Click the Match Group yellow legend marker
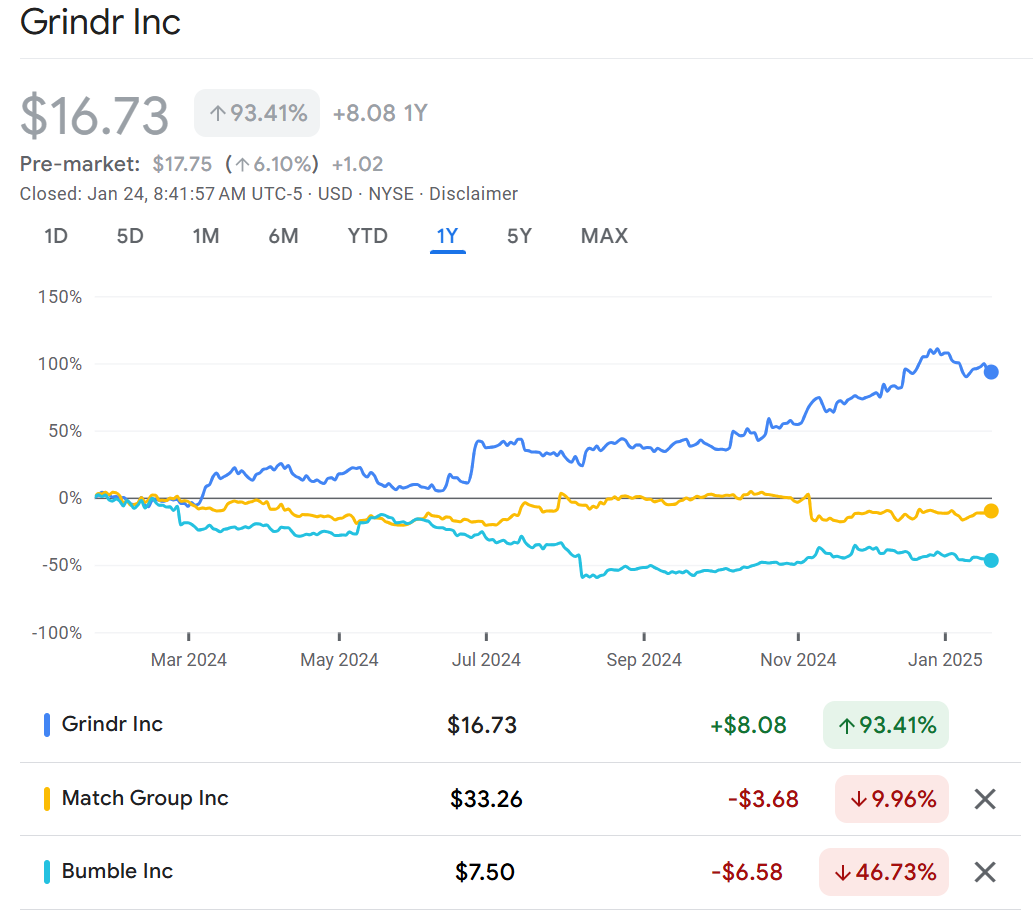Screen dimensions: 1033x922 coord(47,799)
